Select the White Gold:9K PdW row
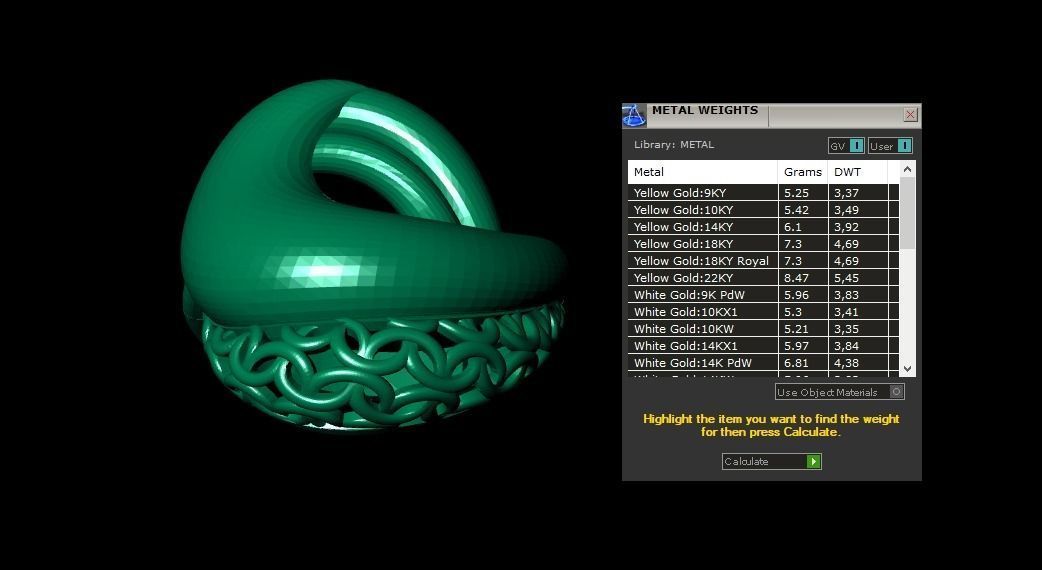1042x570 pixels. pyautogui.click(x=763, y=294)
